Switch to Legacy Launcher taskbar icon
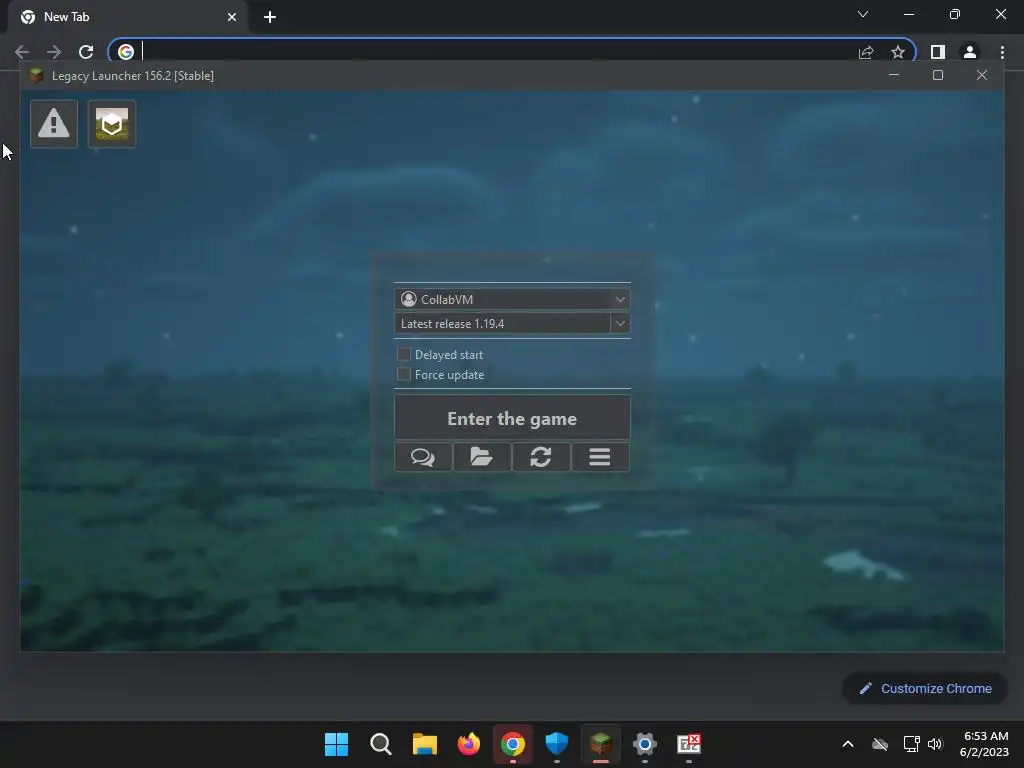Screen dimensions: 1024x768 pos(601,744)
